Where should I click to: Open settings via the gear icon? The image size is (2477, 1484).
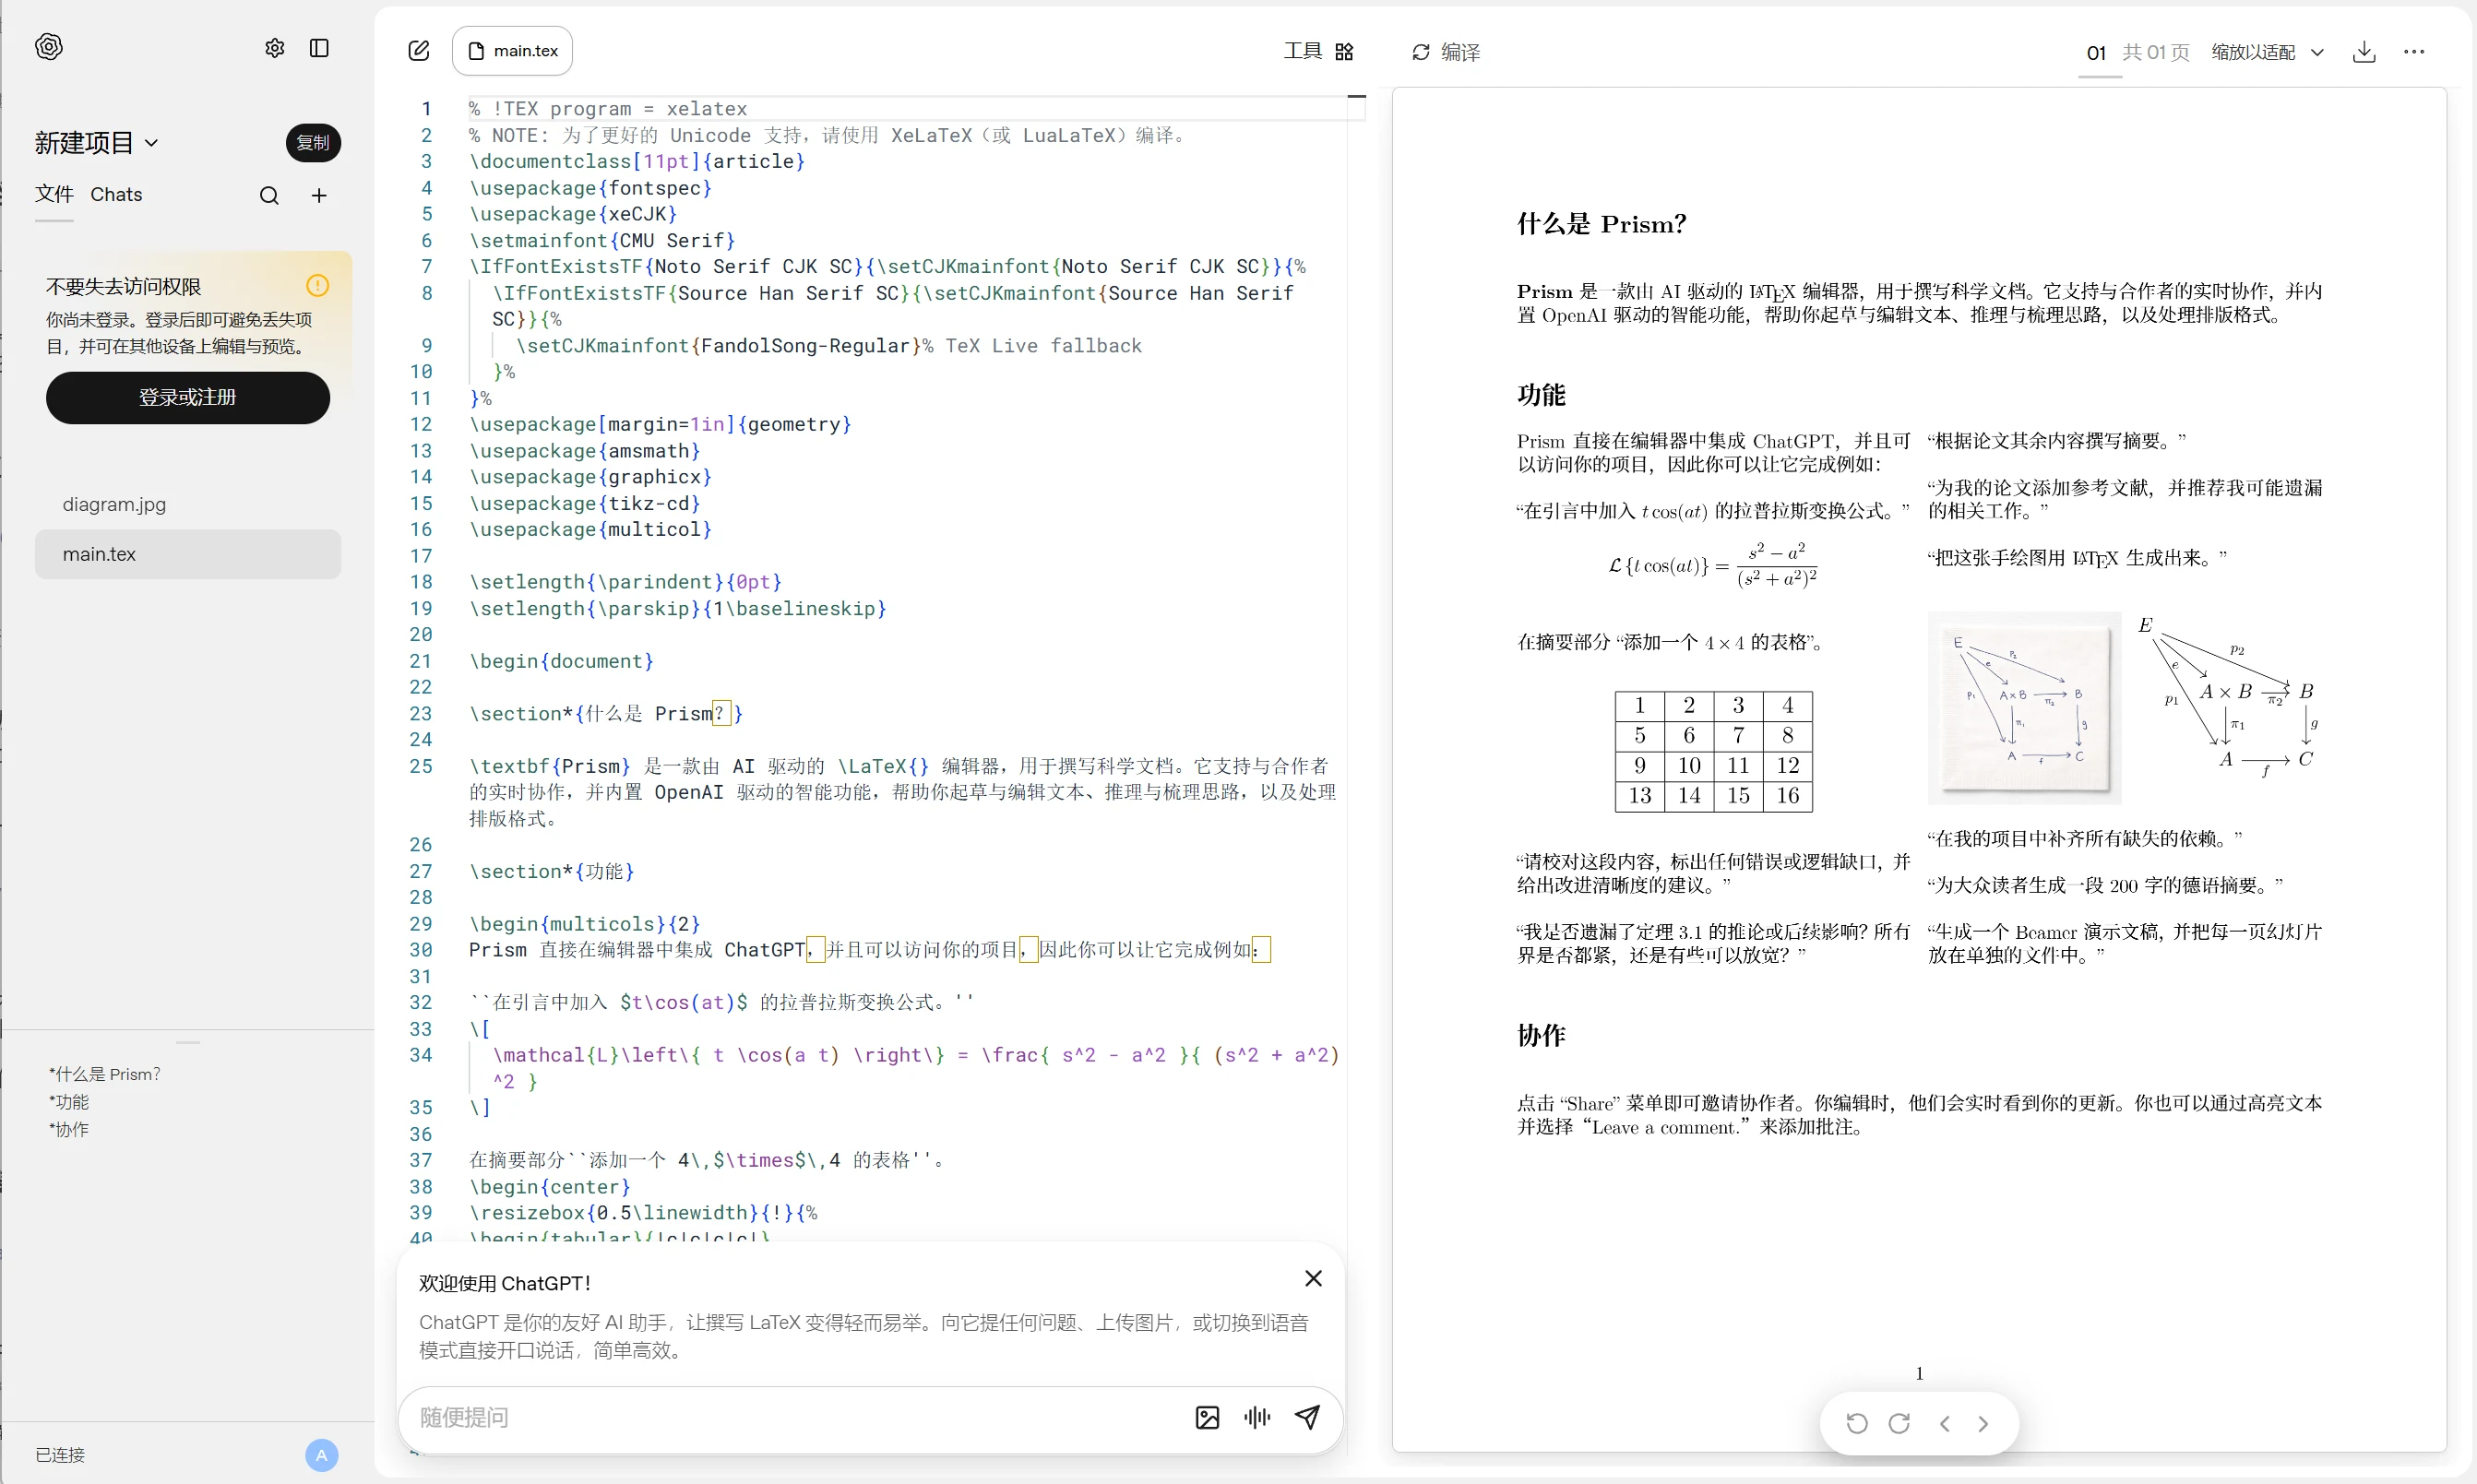pos(274,48)
